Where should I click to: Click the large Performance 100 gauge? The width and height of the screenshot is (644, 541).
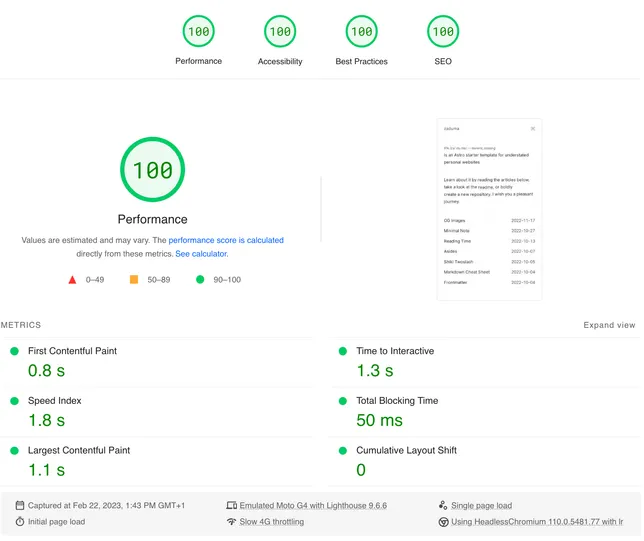click(x=153, y=170)
